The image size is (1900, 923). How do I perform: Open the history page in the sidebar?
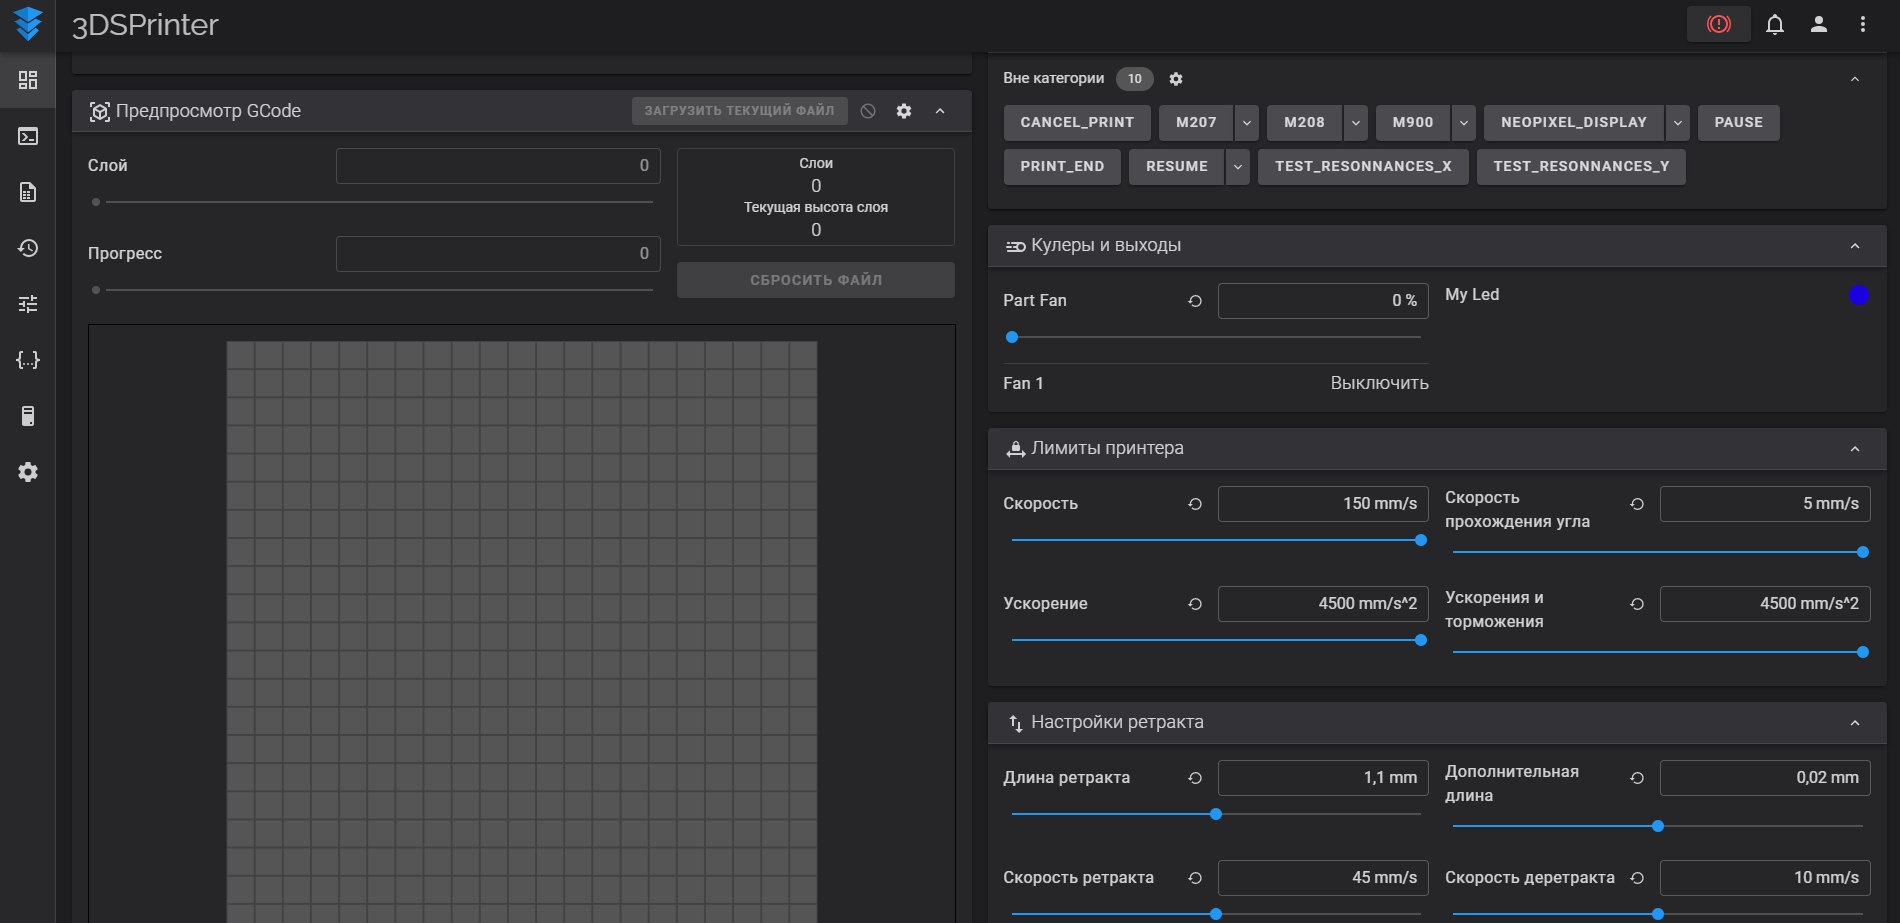click(x=28, y=248)
